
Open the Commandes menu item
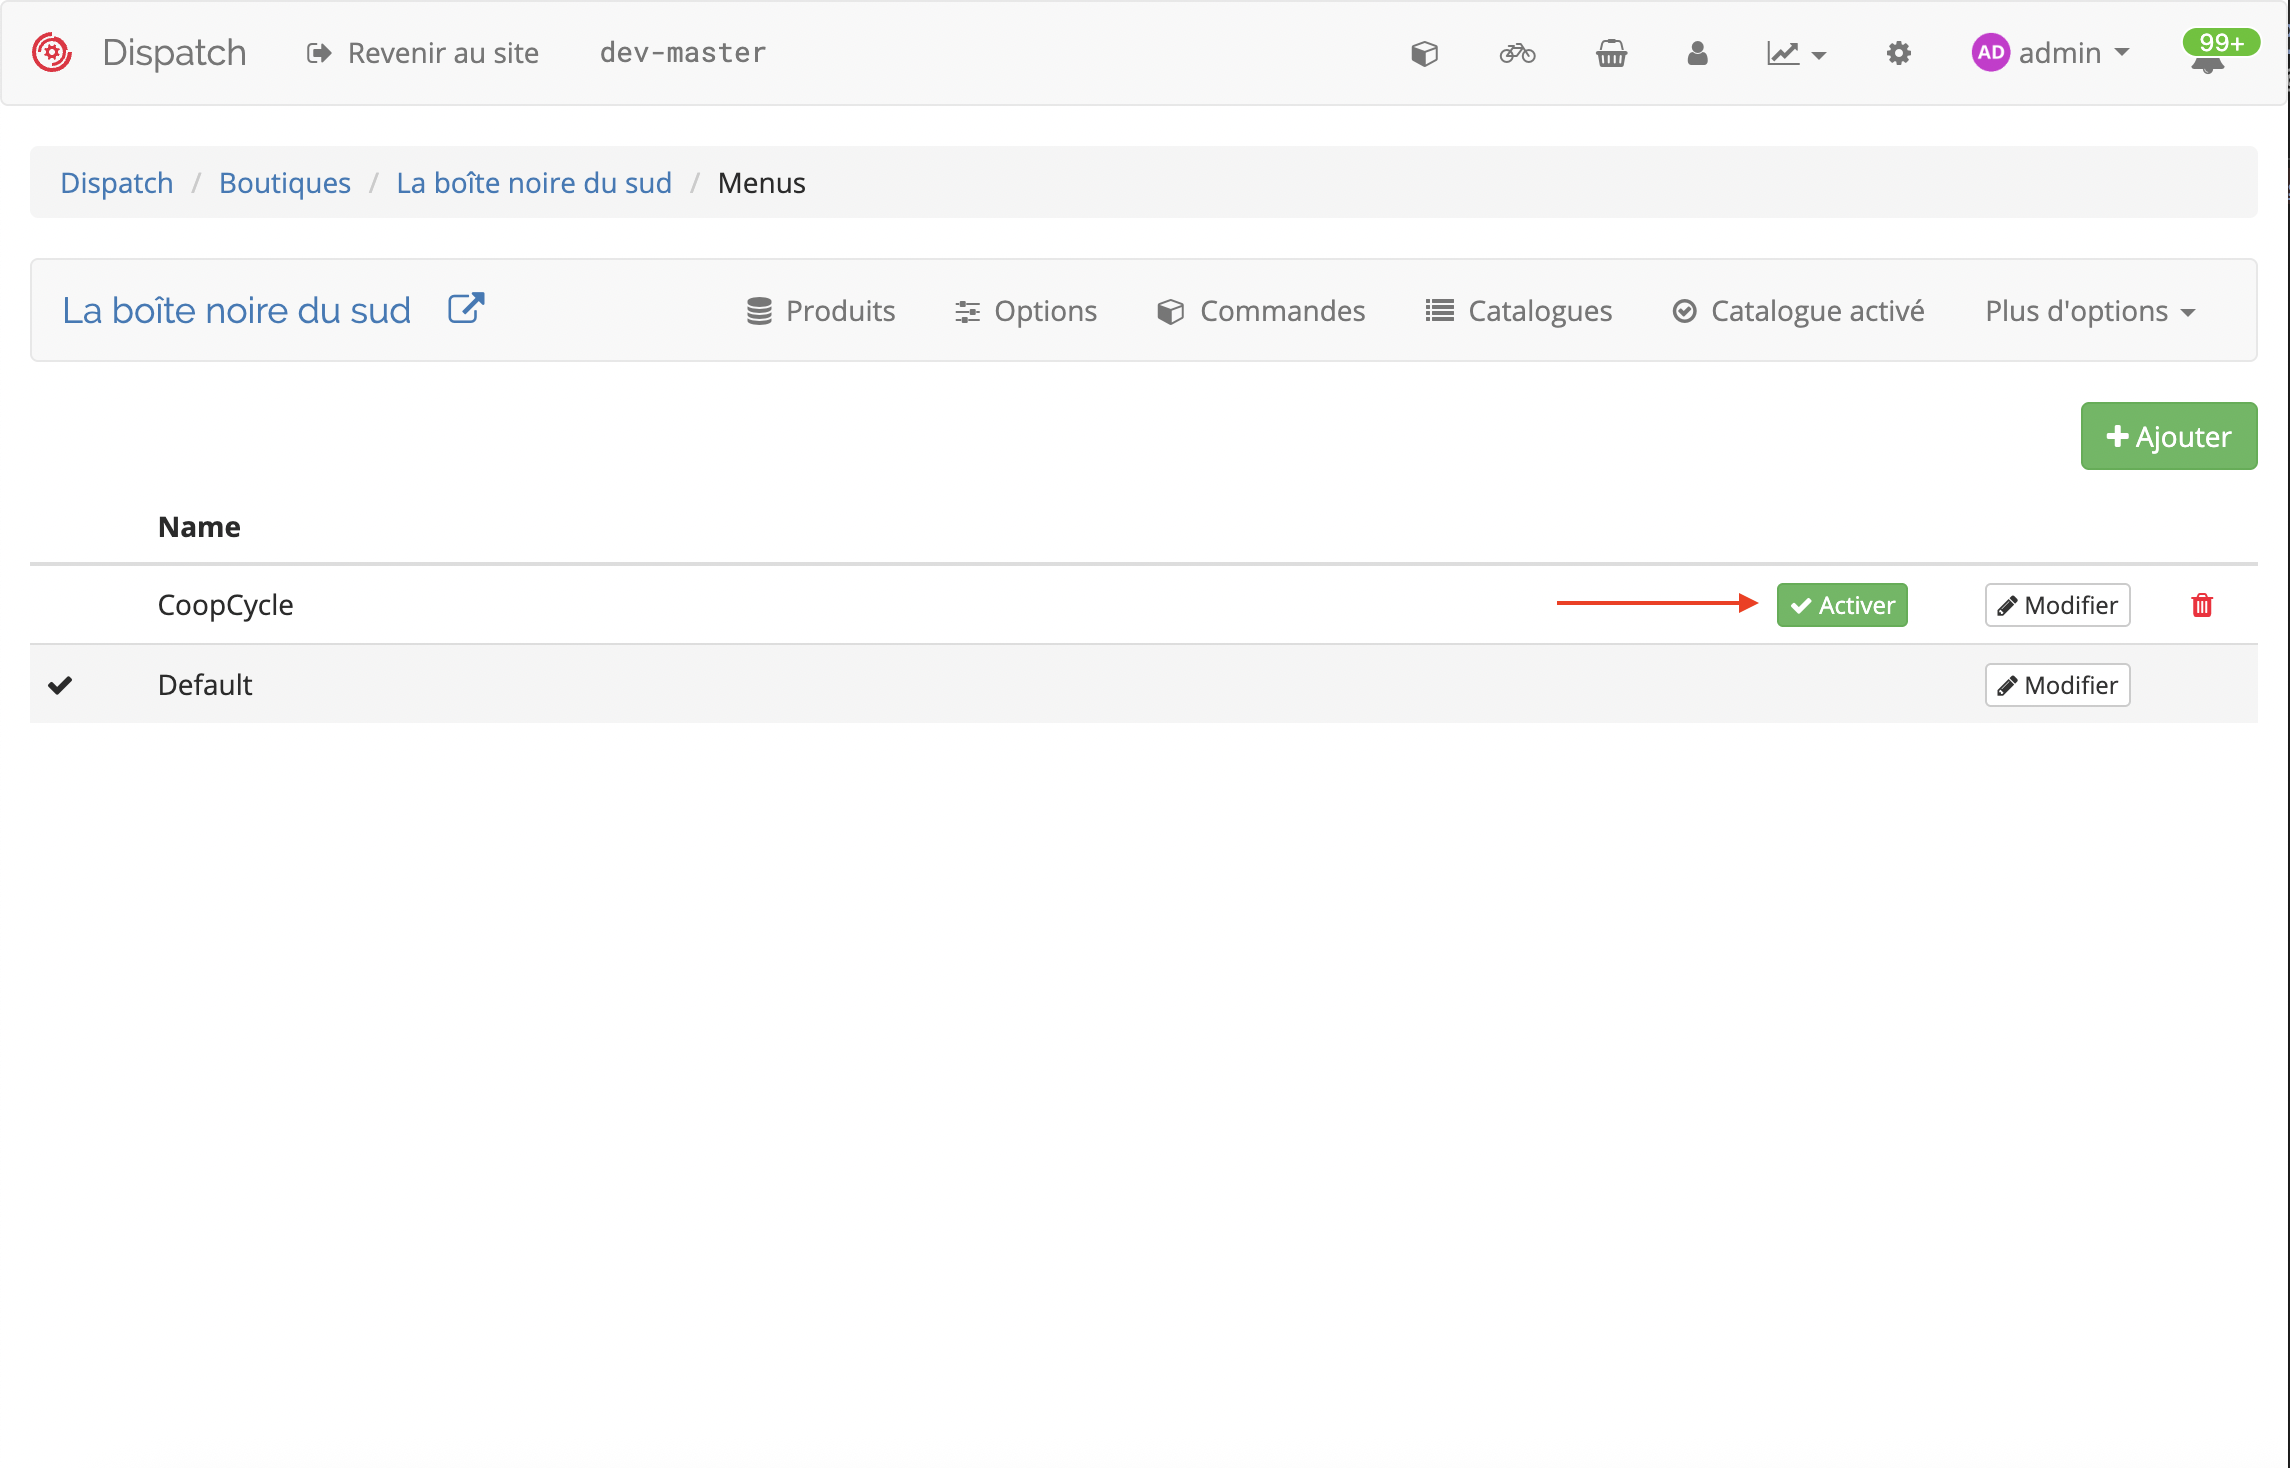[1261, 311]
